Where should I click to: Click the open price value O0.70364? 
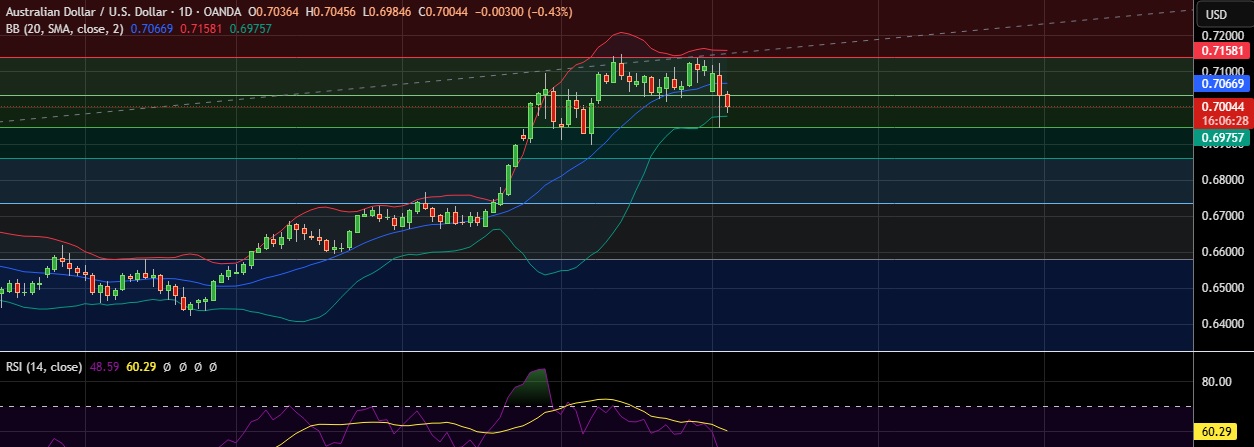coord(277,12)
